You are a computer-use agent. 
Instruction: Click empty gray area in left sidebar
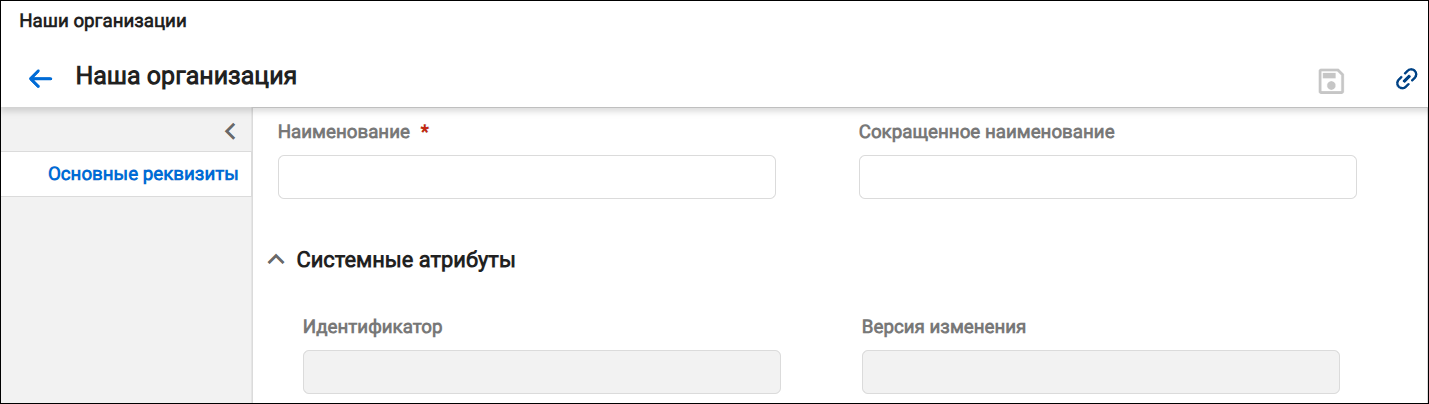click(126, 300)
